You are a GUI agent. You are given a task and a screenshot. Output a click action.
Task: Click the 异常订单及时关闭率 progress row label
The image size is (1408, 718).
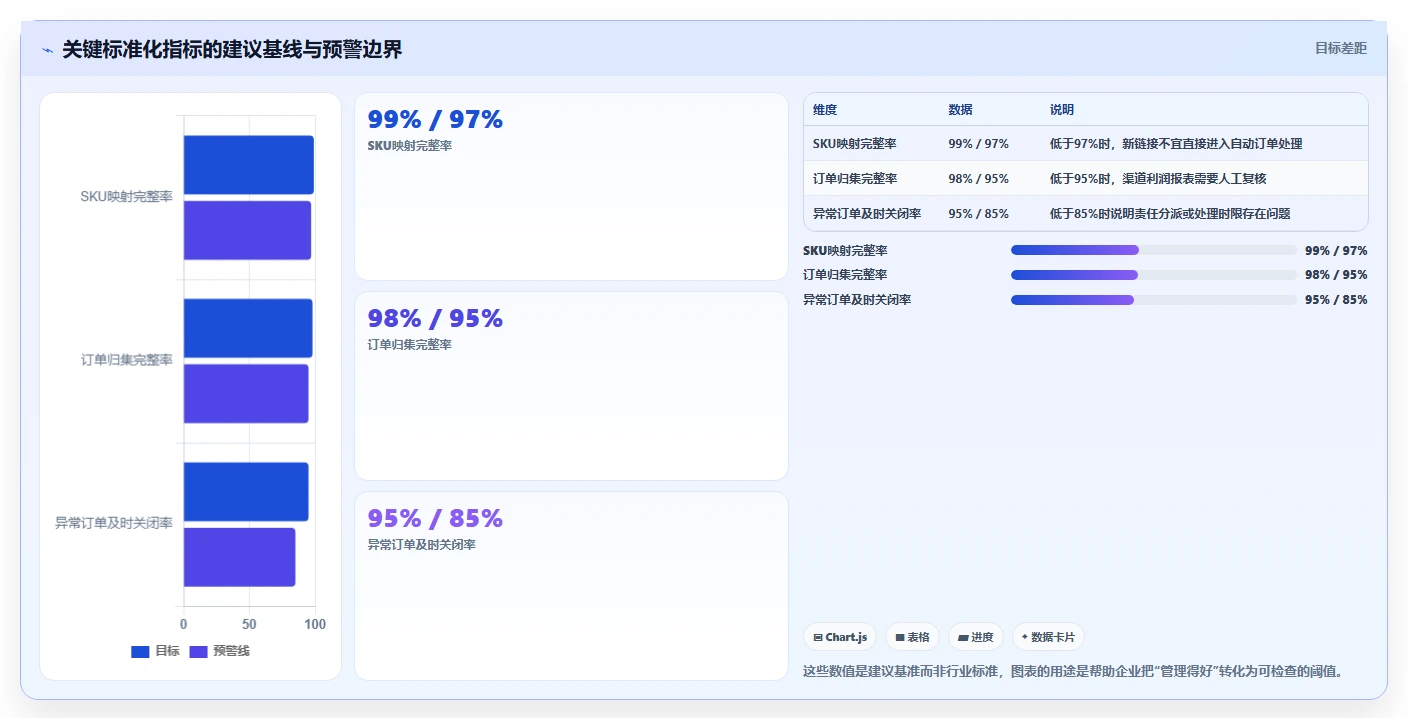[857, 300]
